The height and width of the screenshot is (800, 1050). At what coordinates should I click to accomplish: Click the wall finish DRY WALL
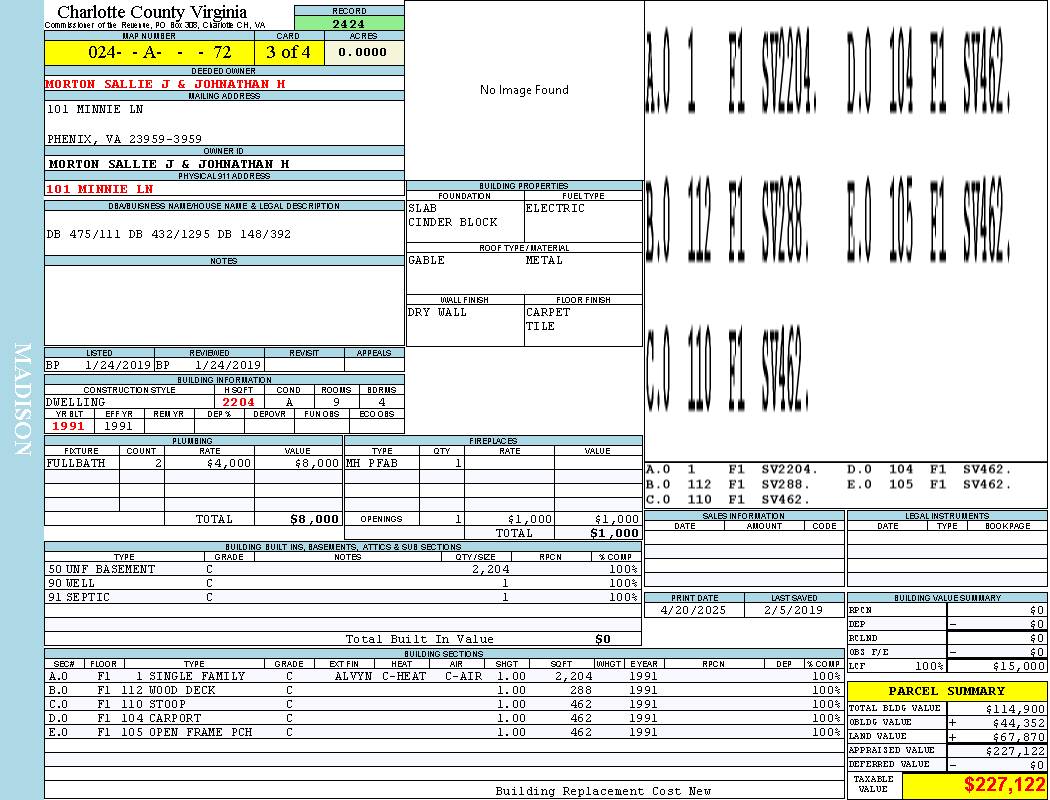(x=437, y=313)
